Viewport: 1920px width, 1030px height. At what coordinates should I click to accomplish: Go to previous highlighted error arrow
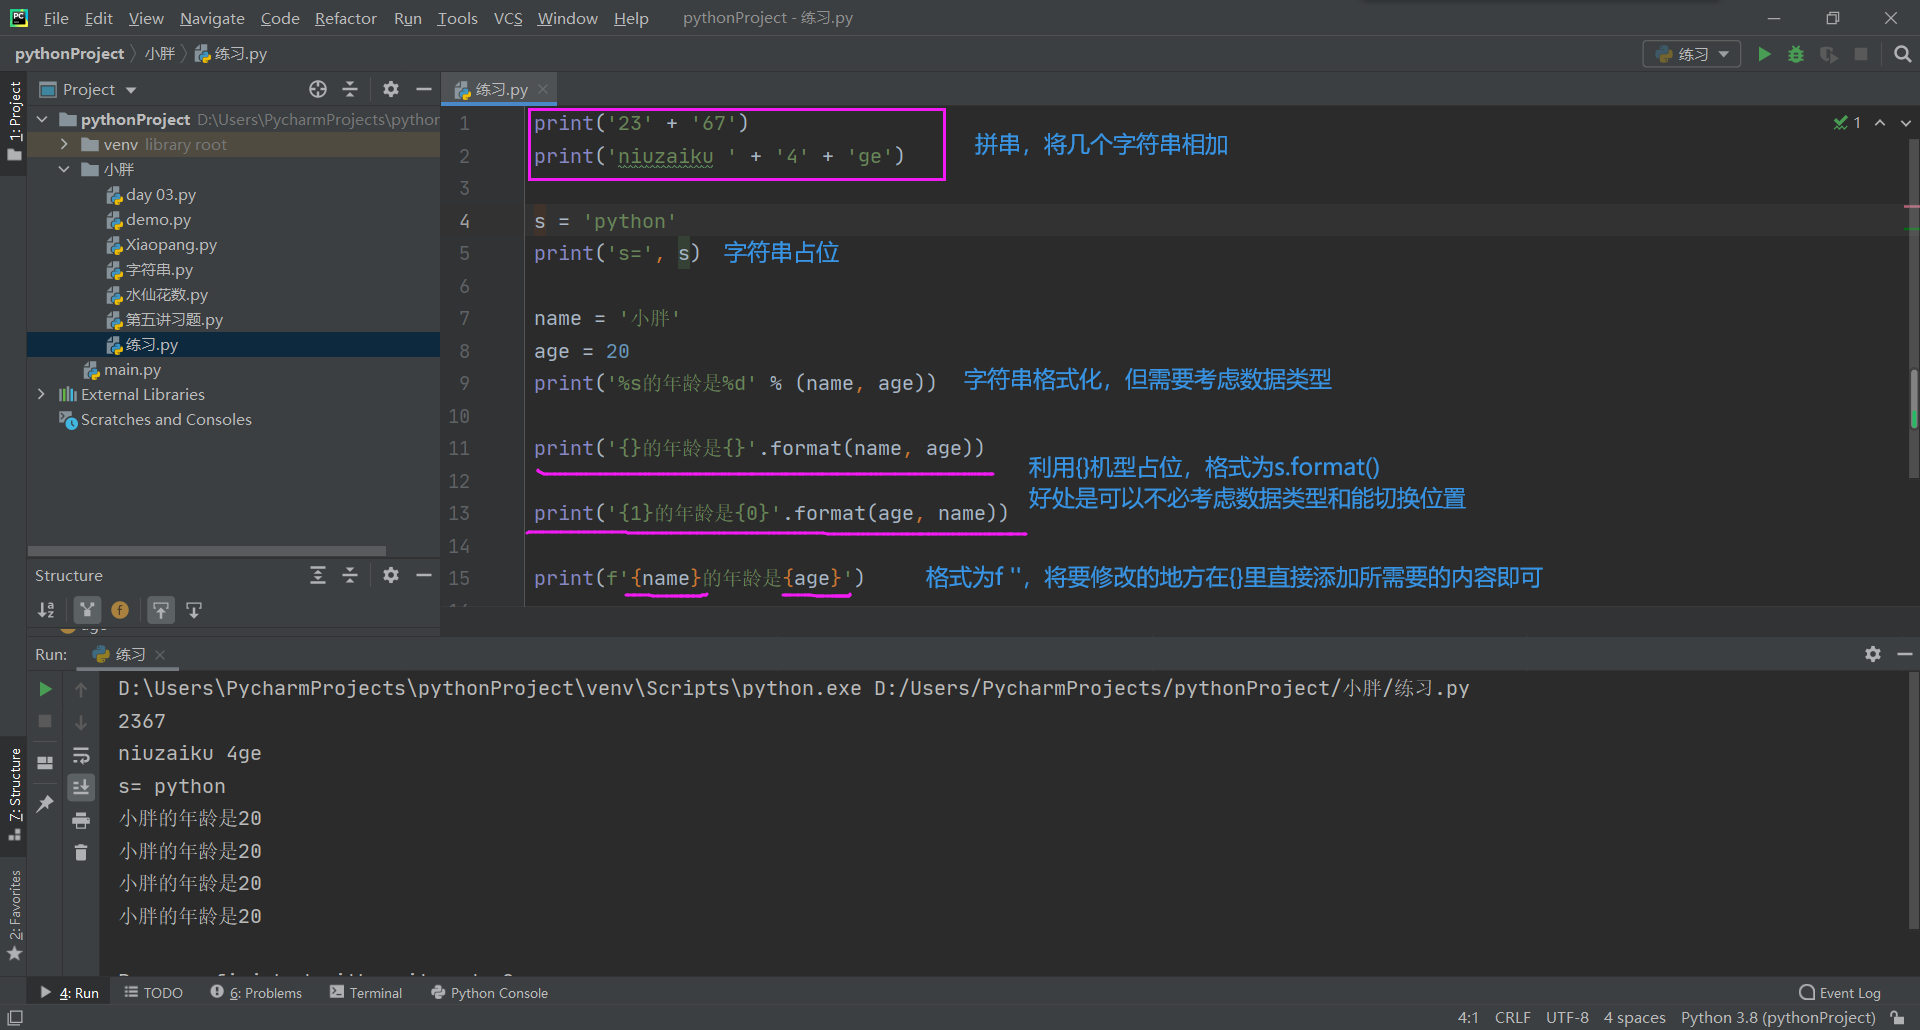(1880, 123)
